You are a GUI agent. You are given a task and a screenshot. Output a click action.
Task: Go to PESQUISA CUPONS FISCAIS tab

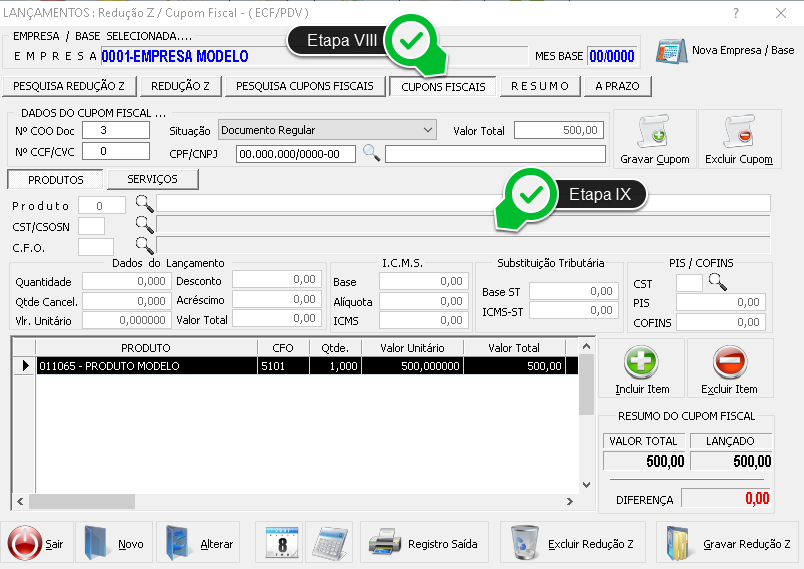coord(304,86)
